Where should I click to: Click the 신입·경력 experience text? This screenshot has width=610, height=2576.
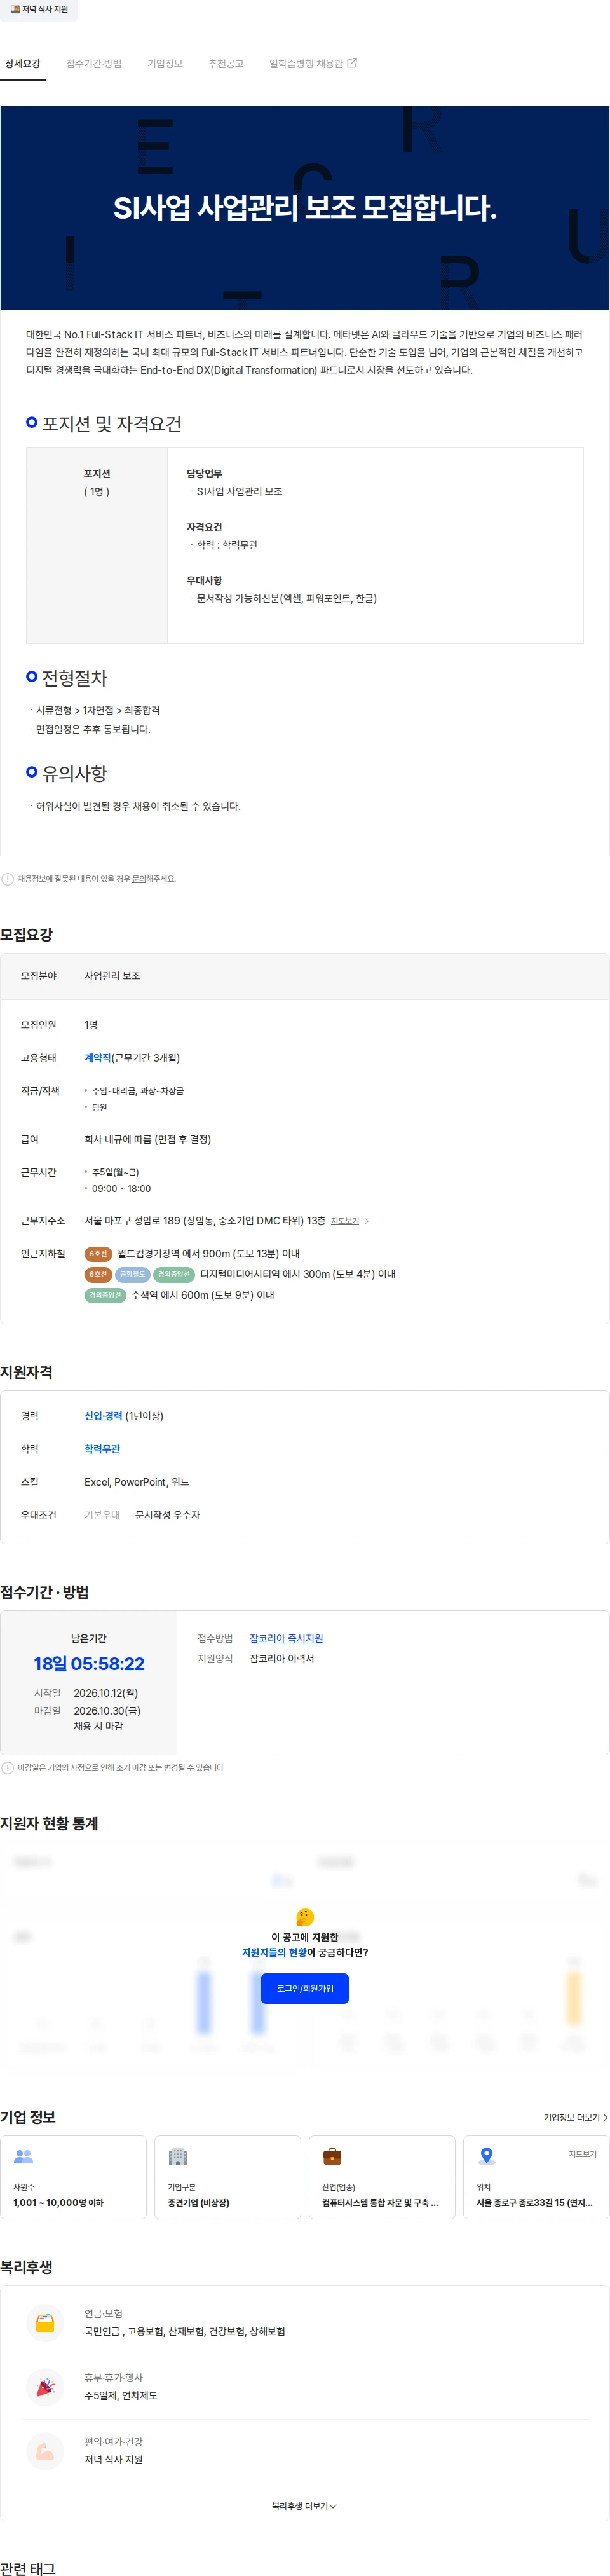[103, 1416]
